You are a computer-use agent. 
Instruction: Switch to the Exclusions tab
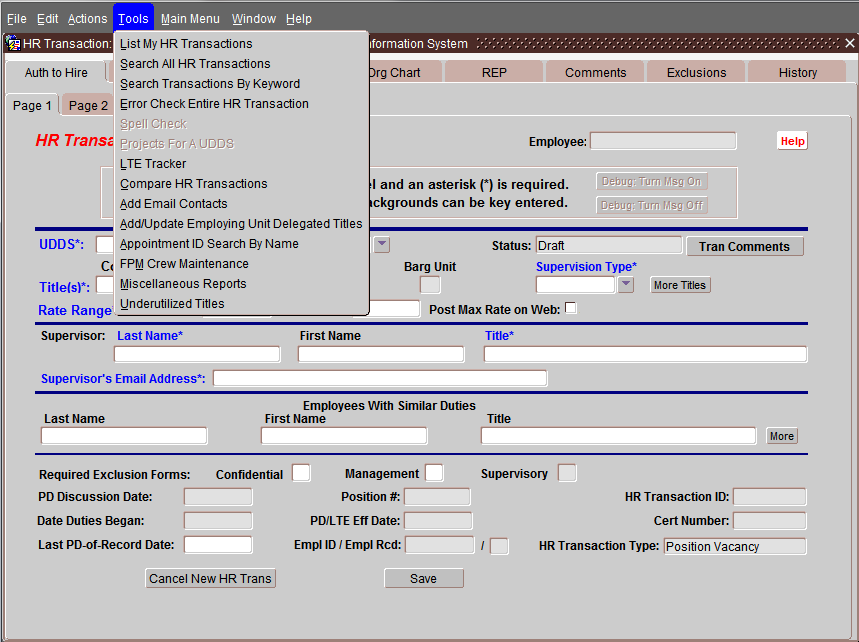(x=696, y=72)
